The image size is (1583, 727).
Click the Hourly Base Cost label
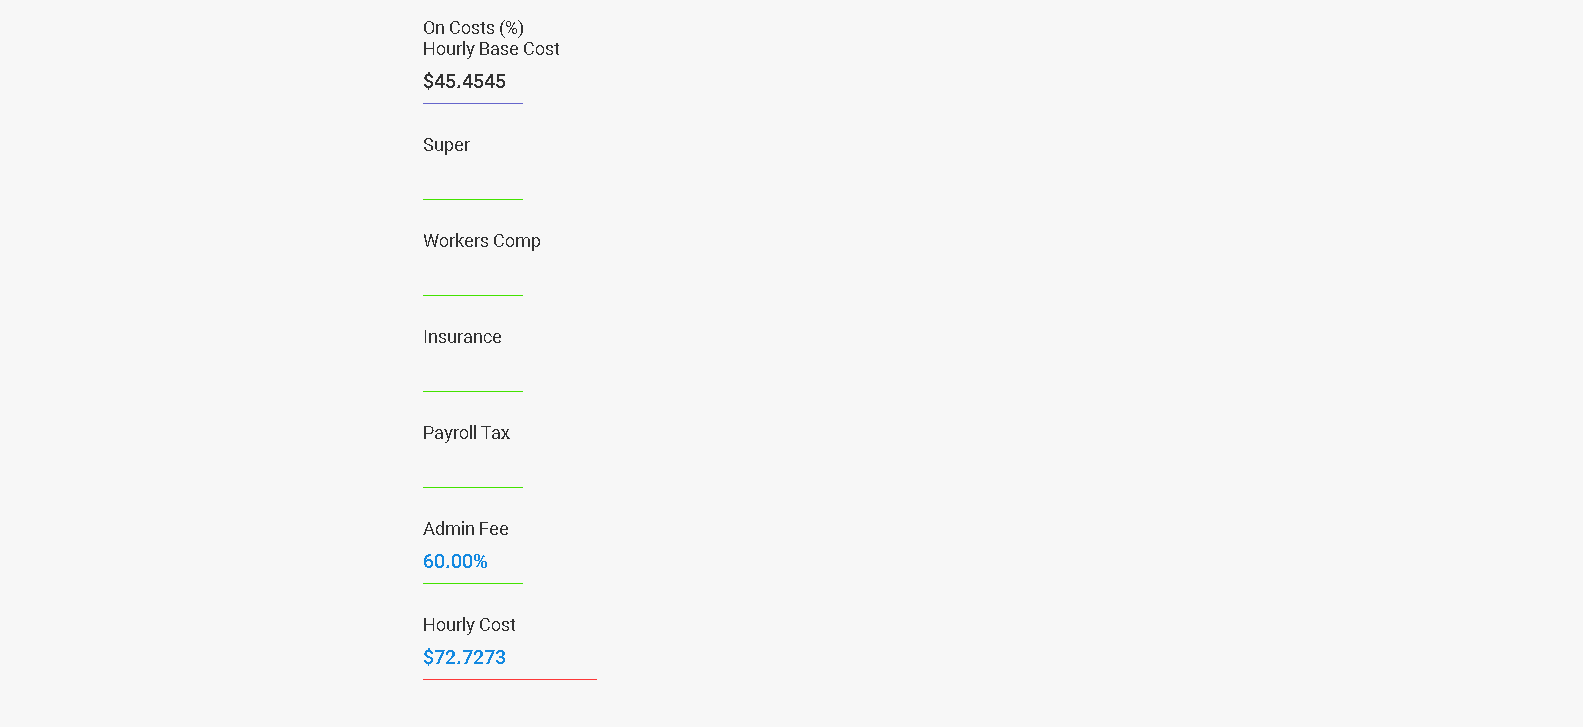click(491, 49)
